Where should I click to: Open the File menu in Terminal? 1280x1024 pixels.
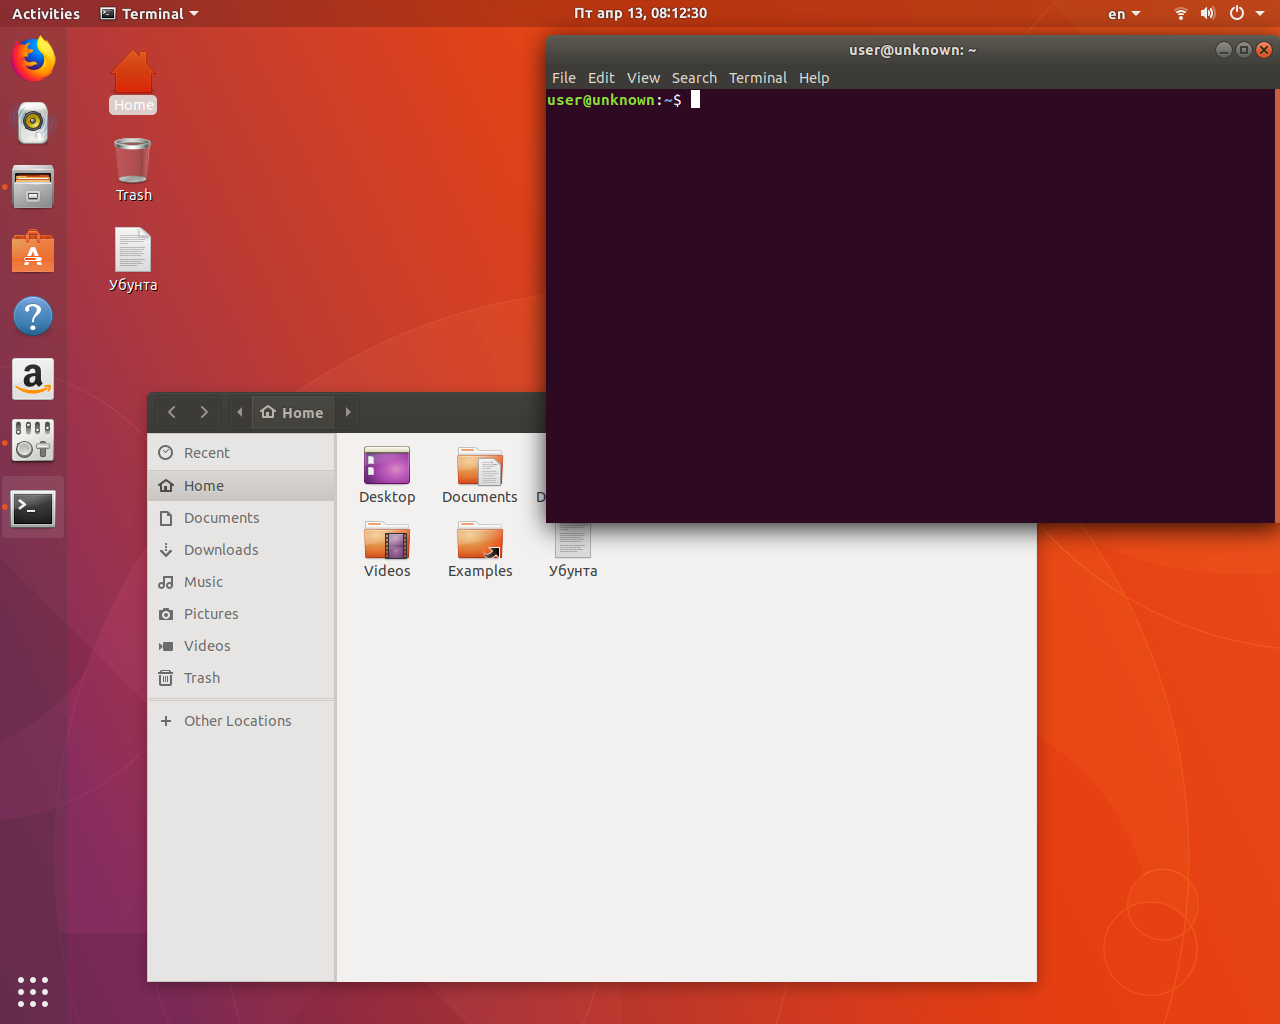563,77
